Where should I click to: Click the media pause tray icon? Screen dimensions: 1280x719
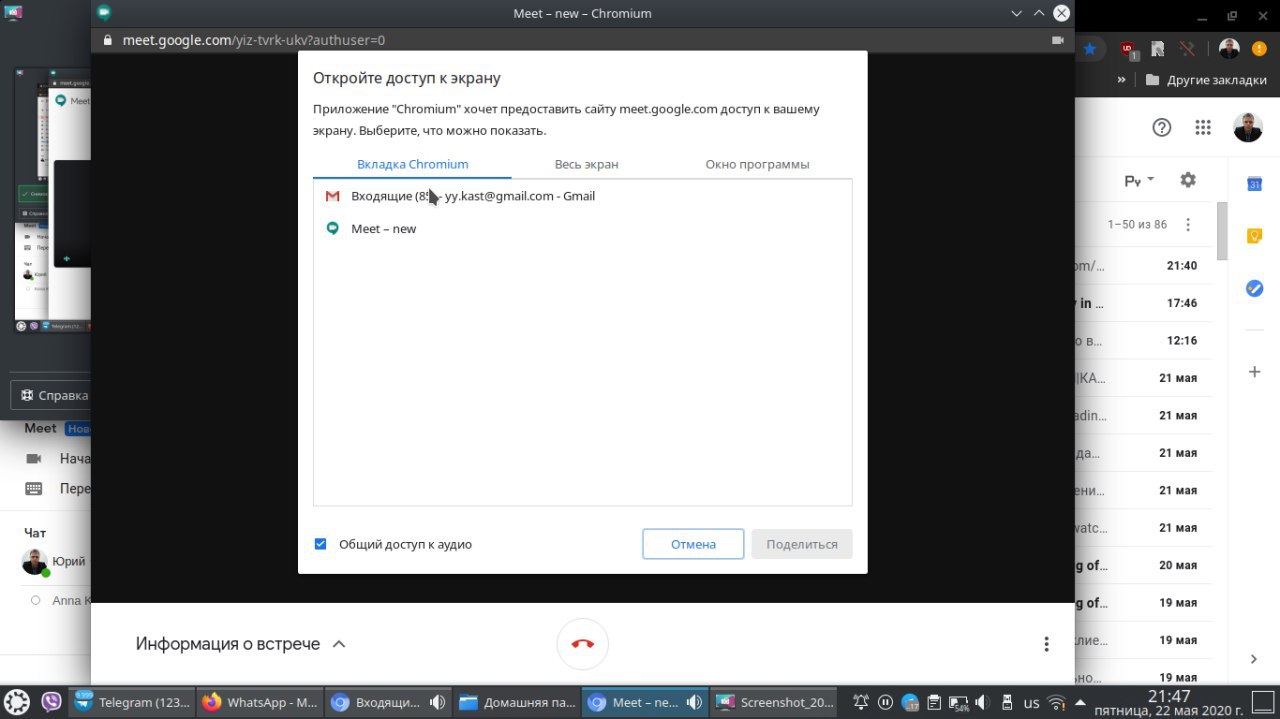[x=885, y=702]
